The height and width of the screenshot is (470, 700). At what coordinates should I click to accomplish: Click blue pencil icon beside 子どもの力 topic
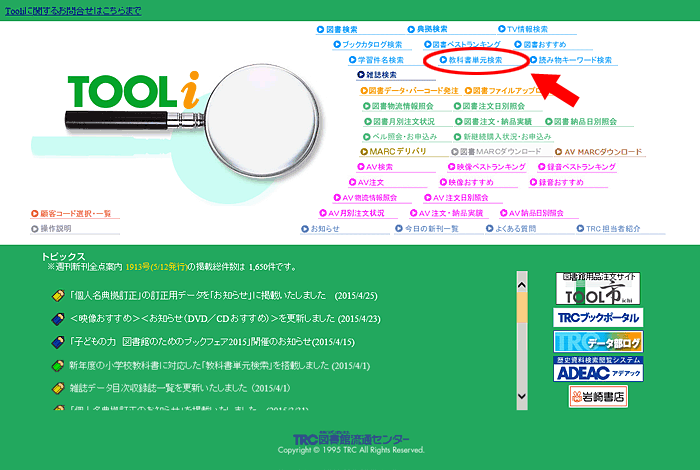(x=58, y=342)
